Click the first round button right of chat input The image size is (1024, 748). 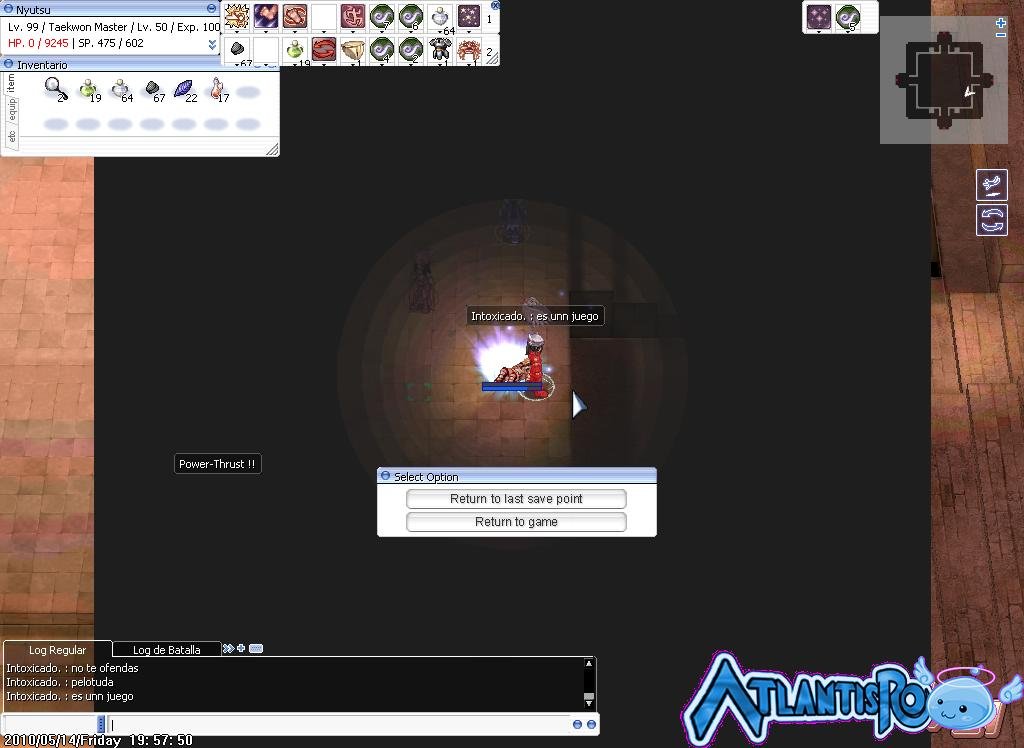[x=577, y=724]
